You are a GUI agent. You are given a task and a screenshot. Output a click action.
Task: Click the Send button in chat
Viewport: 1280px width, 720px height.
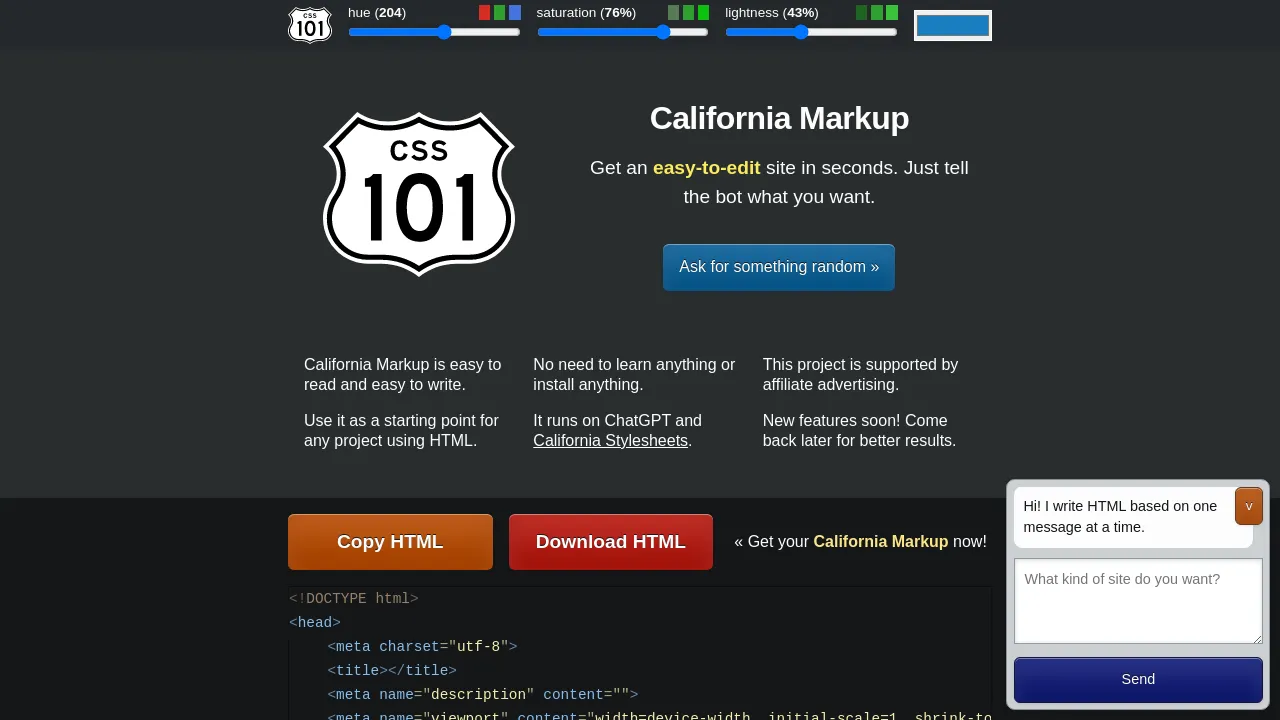1138,680
